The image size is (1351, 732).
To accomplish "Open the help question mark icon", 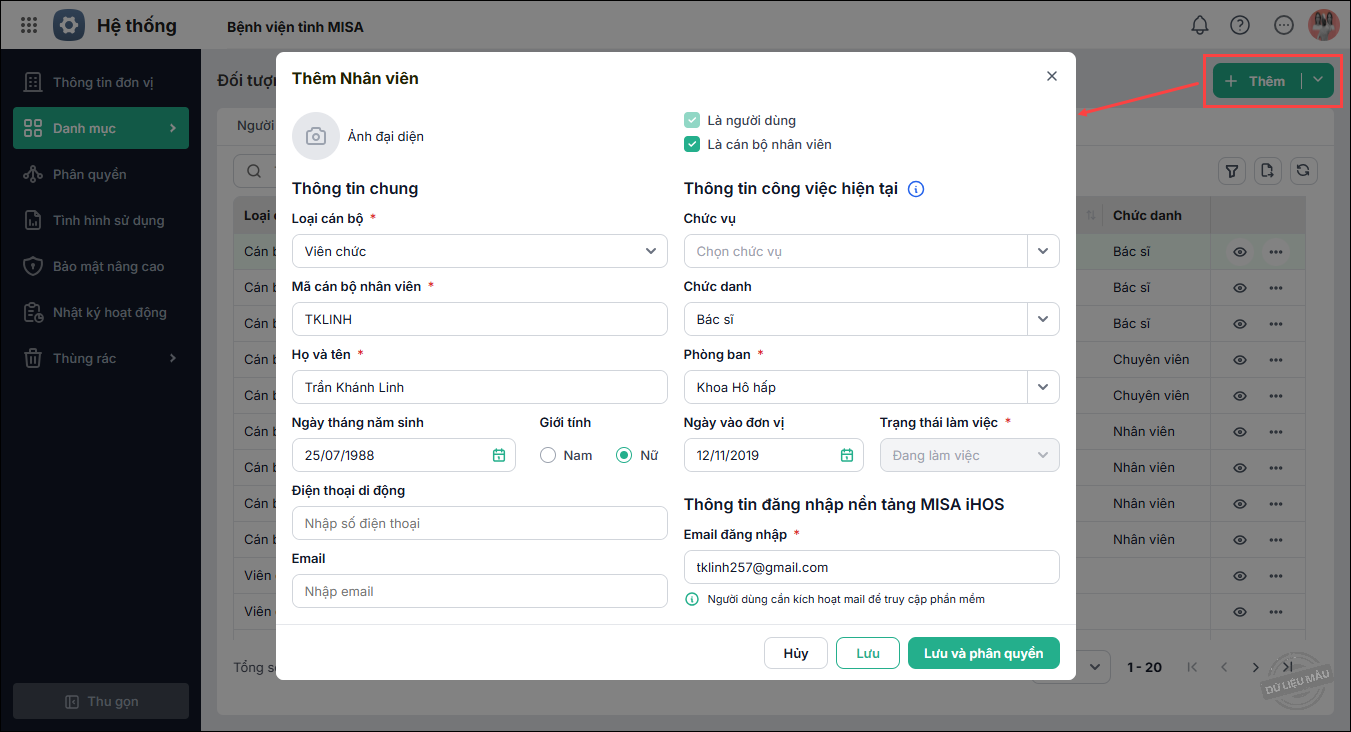I will 1240,25.
